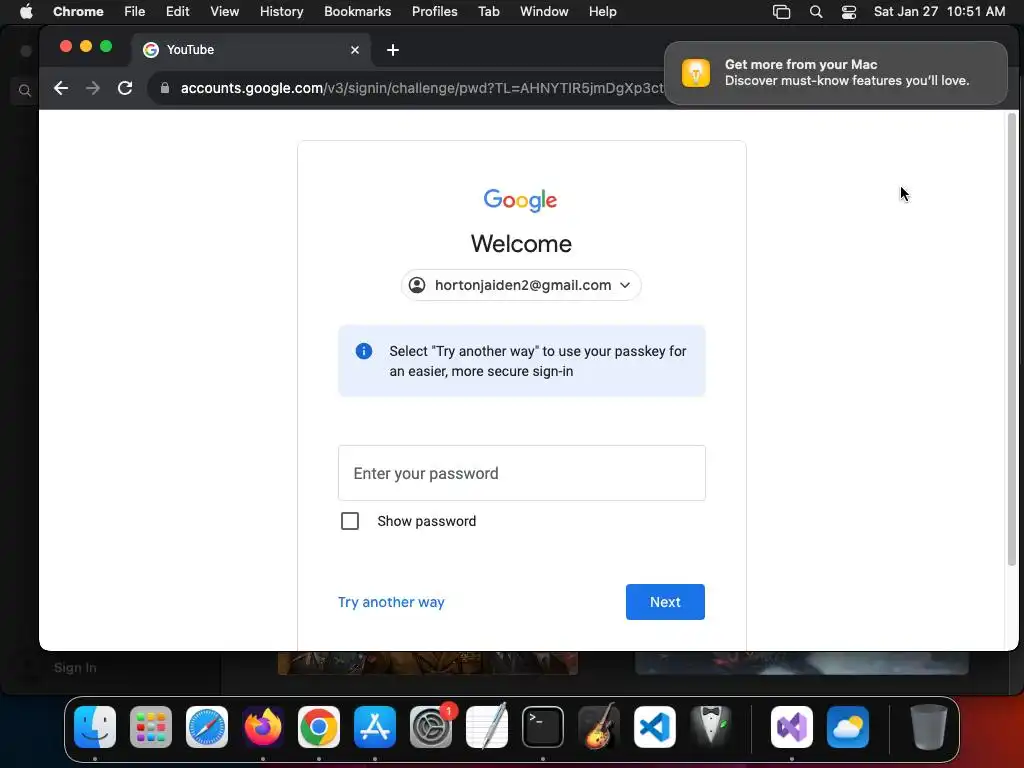The height and width of the screenshot is (768, 1024).
Task: Open the History menu
Action: click(x=281, y=12)
